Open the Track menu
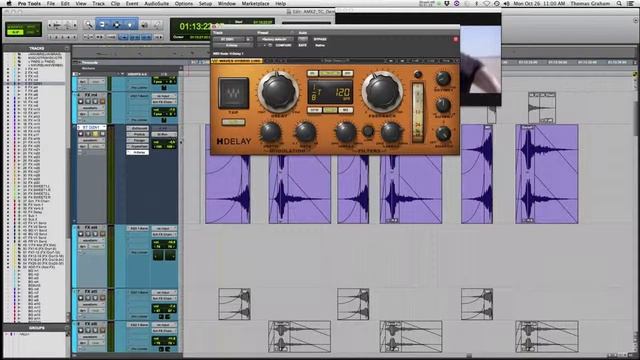This screenshot has width=640, height=360. 98,3
